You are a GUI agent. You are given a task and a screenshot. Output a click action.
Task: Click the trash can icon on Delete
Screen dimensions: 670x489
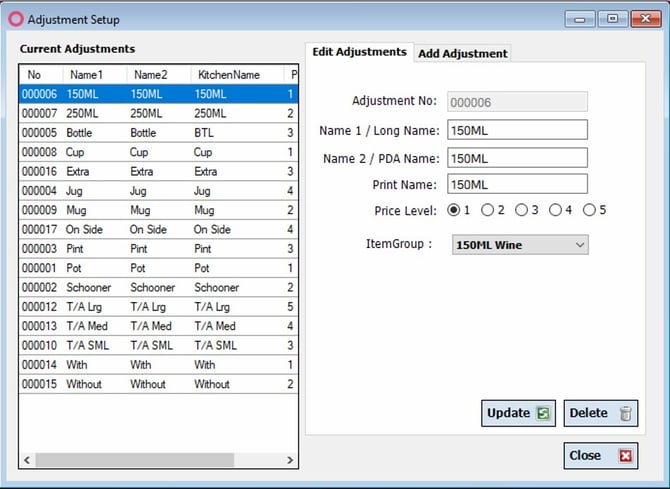pyautogui.click(x=625, y=413)
